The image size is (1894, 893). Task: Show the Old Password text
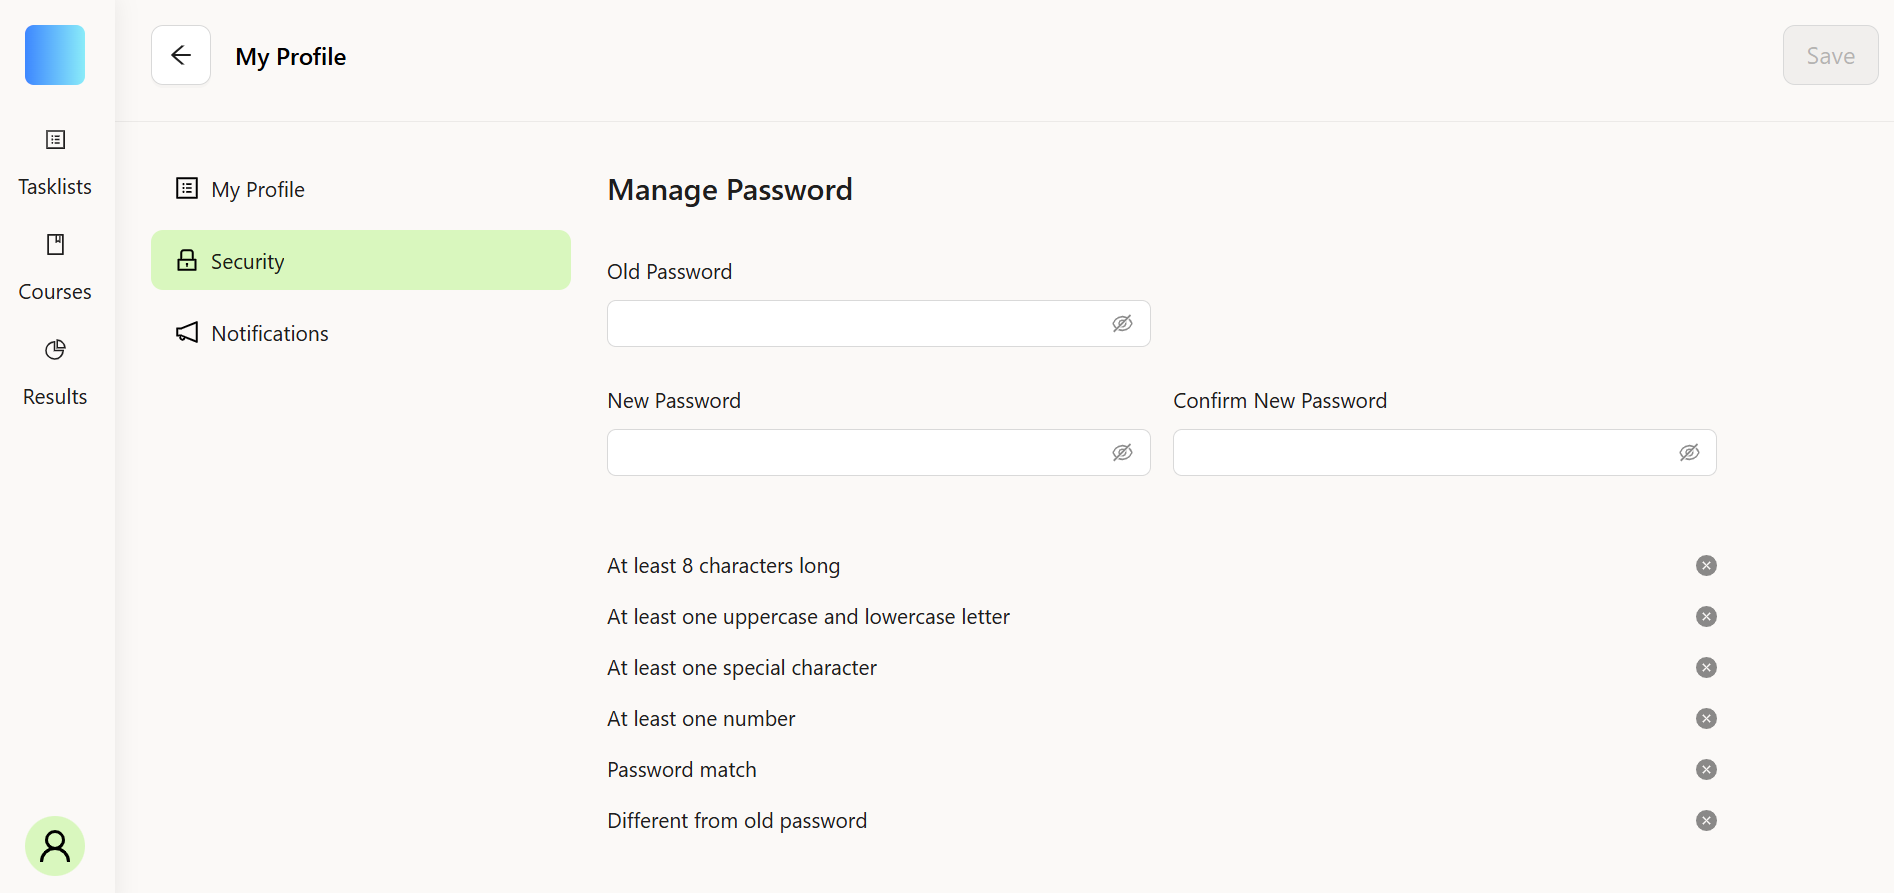pos(1122,324)
